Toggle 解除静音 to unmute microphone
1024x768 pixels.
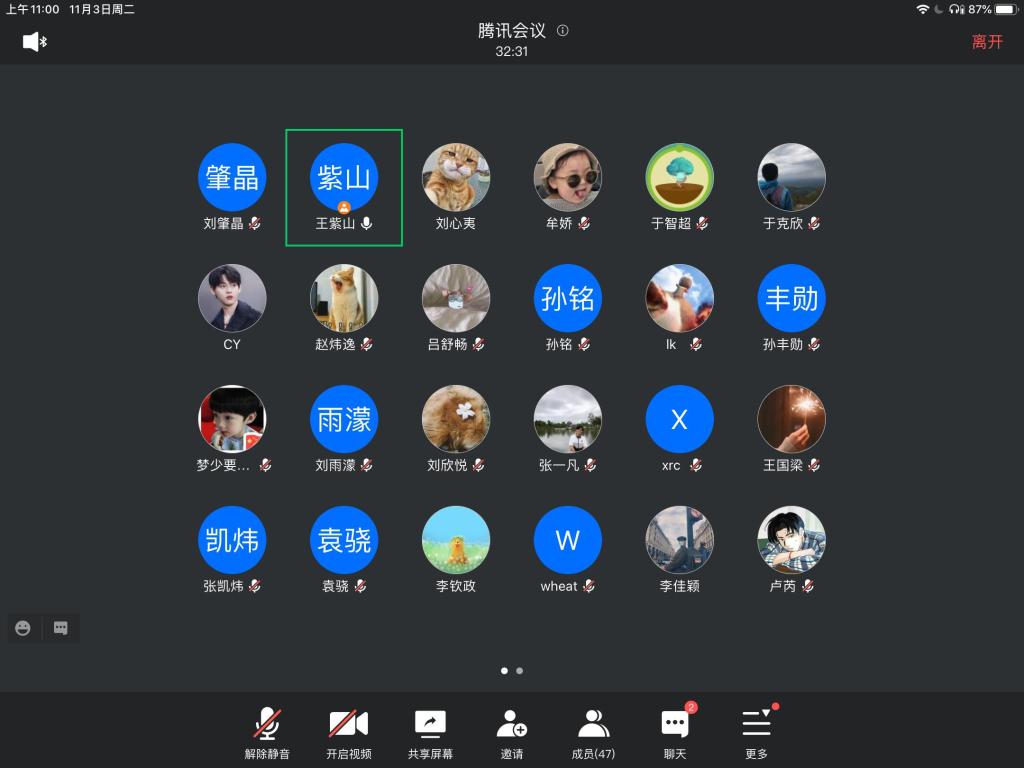point(266,733)
